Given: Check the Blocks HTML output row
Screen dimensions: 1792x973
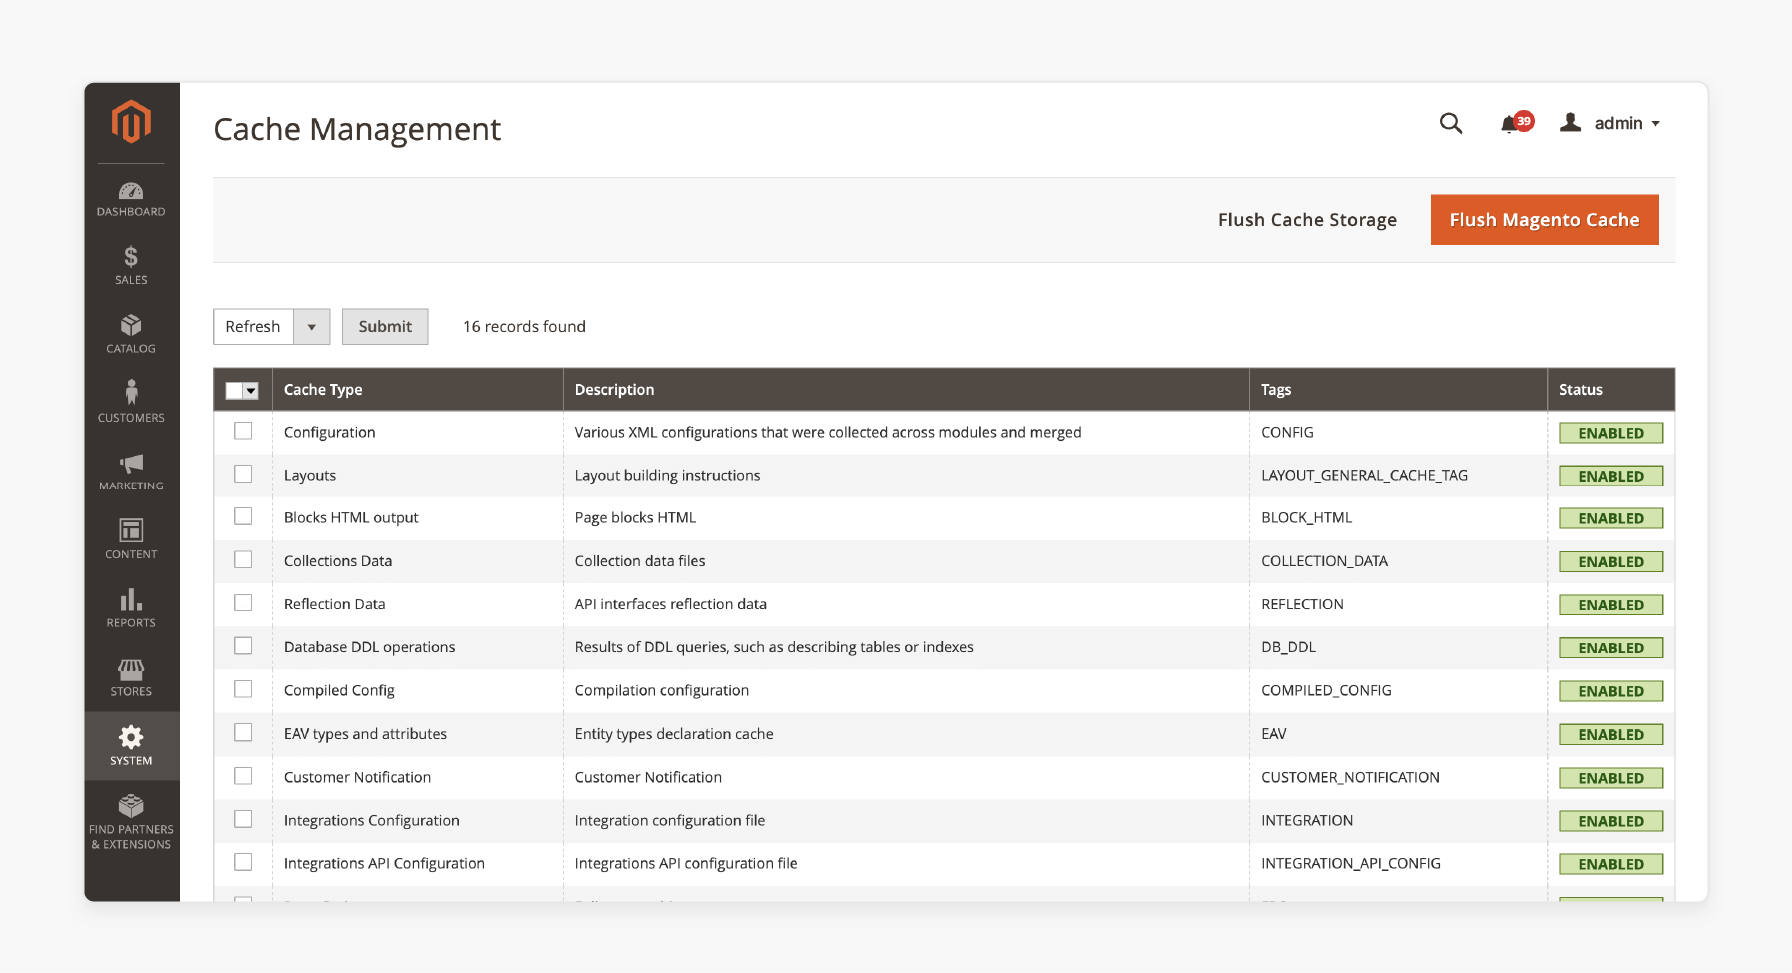Looking at the screenshot, I should [243, 516].
